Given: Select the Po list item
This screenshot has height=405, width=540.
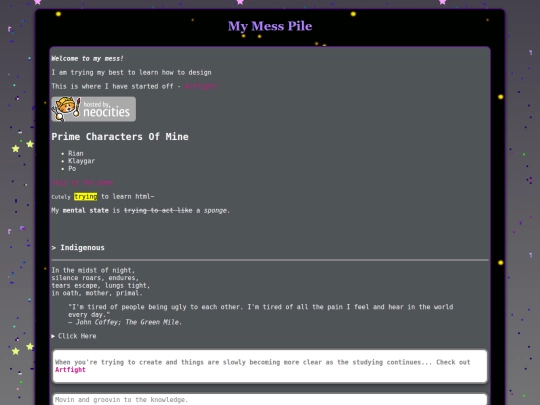Looking at the screenshot, I should click(x=72, y=168).
